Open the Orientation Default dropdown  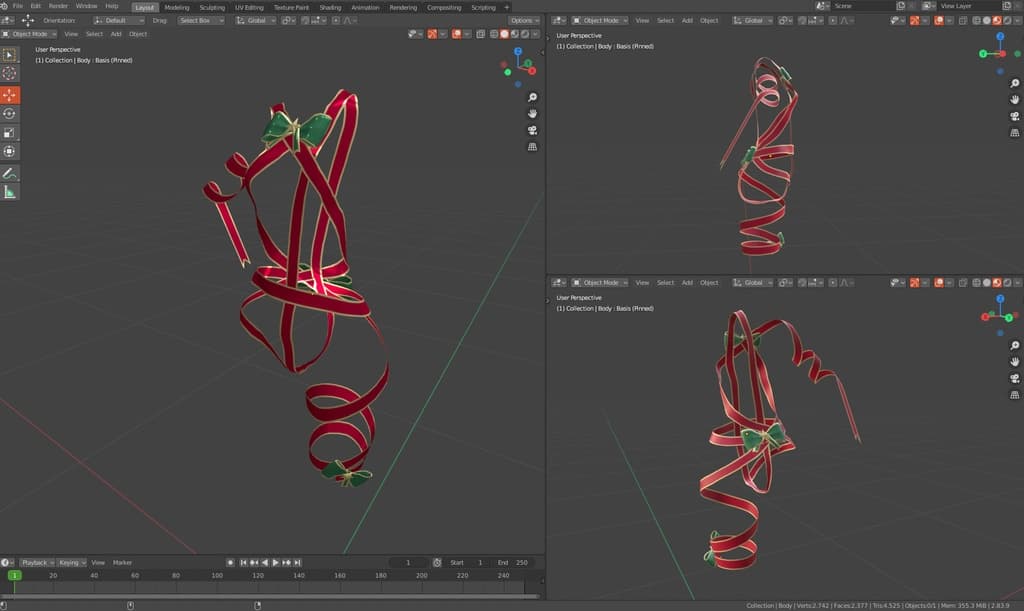tap(118, 20)
